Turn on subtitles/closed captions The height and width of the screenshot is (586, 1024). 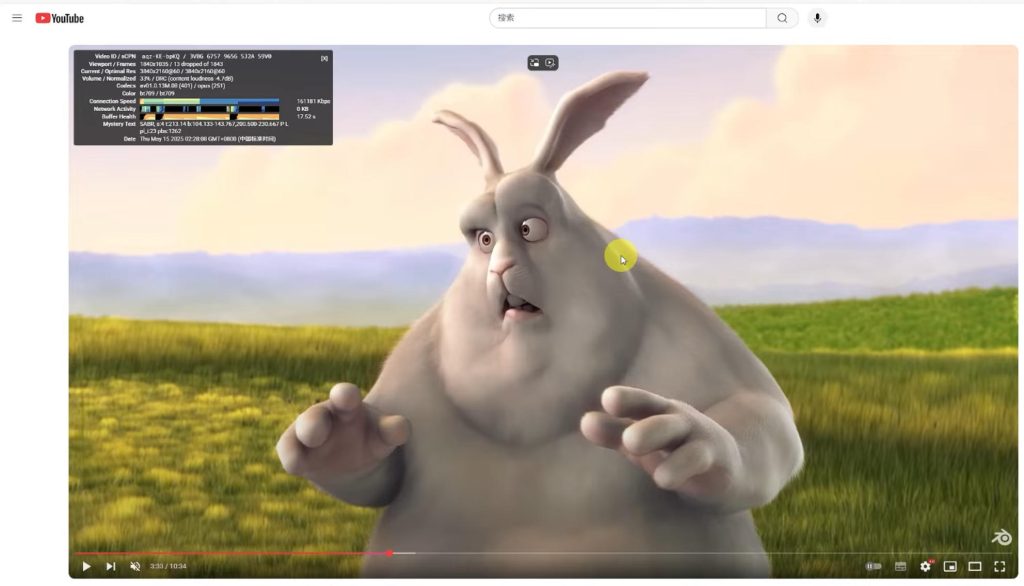[901, 566]
